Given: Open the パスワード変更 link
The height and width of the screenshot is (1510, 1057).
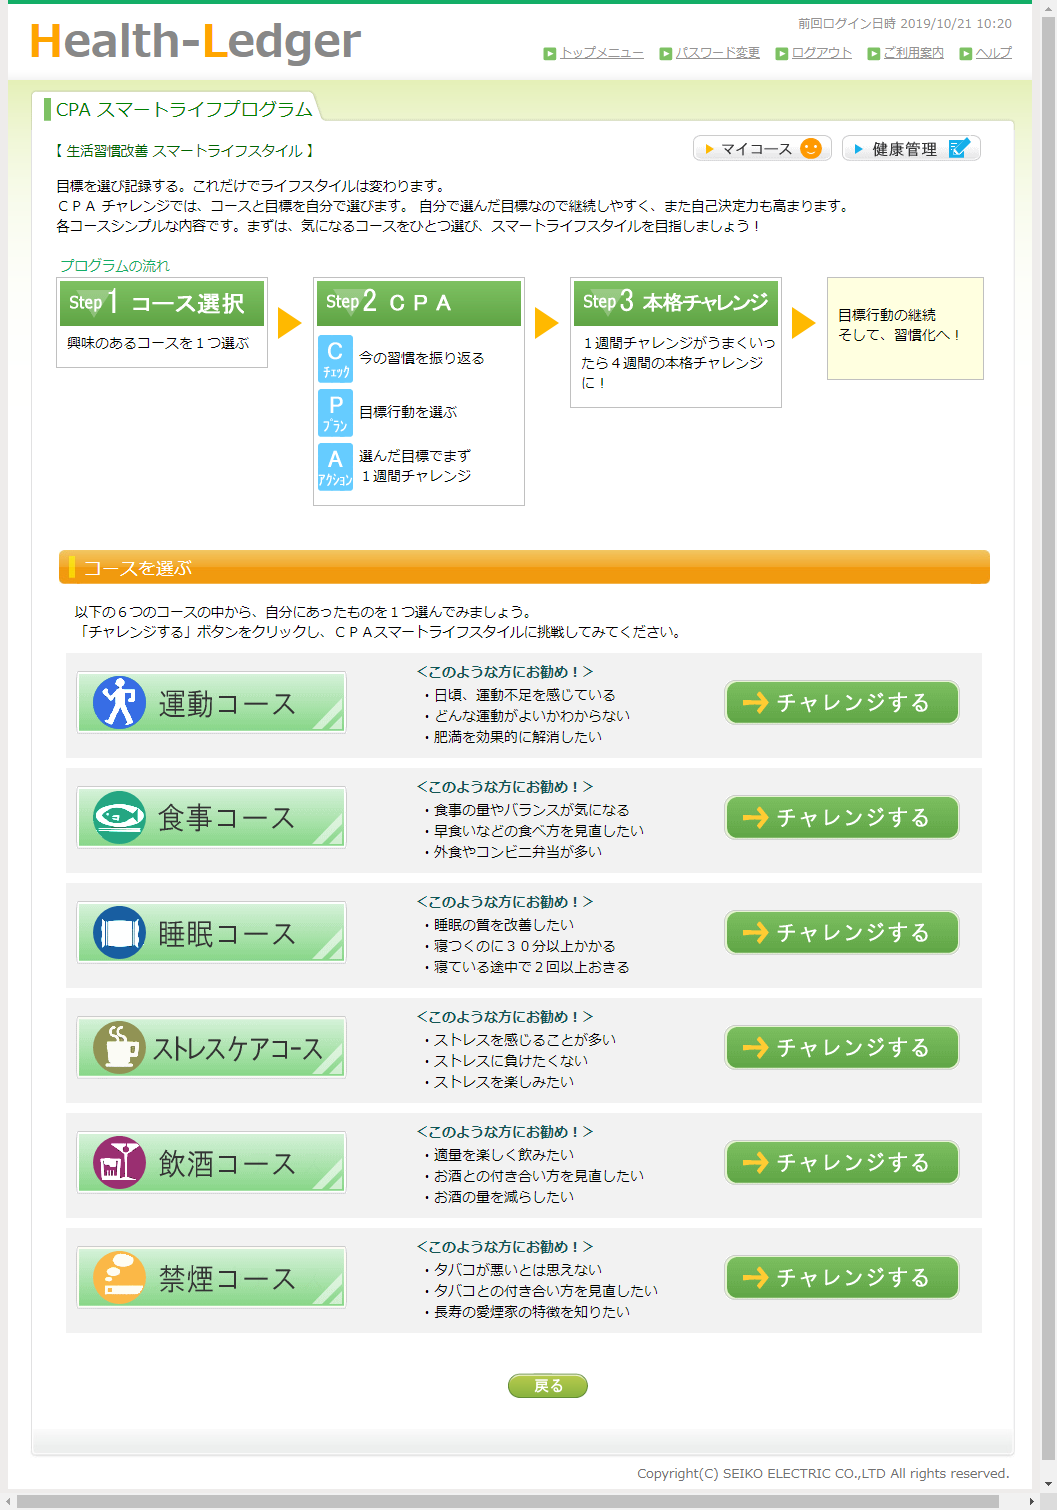Looking at the screenshot, I should click(x=717, y=53).
